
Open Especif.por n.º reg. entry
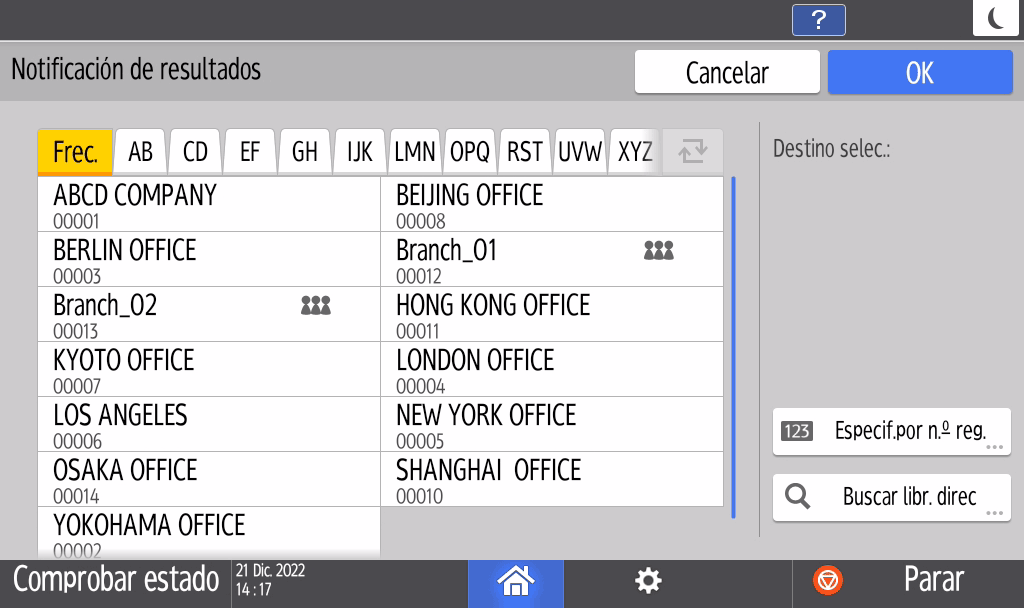coord(891,432)
